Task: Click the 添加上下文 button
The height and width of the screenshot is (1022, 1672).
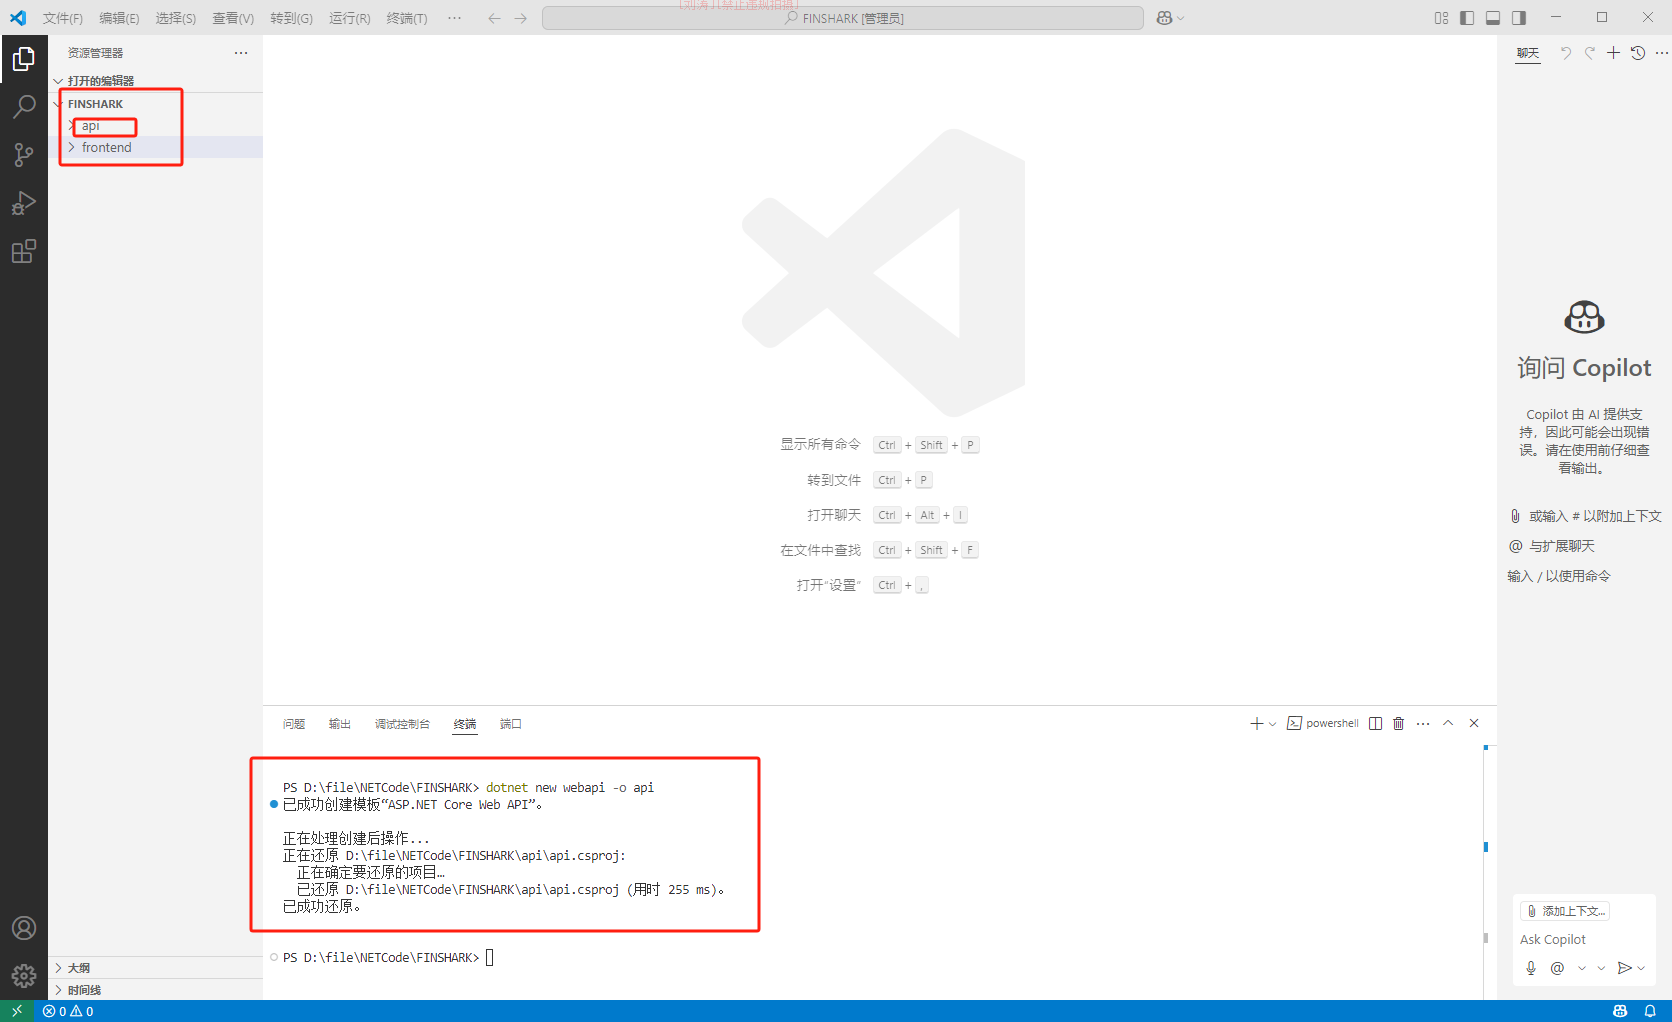Action: coord(1566,911)
